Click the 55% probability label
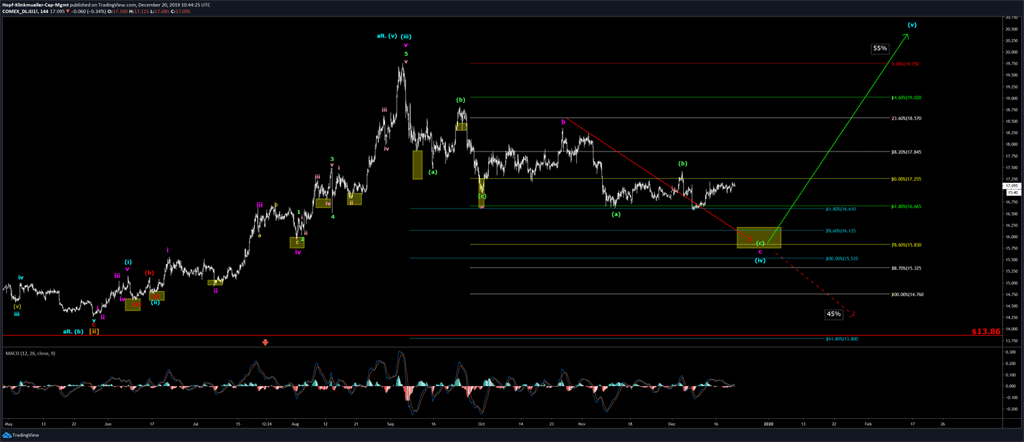The image size is (1024, 442). [x=879, y=48]
